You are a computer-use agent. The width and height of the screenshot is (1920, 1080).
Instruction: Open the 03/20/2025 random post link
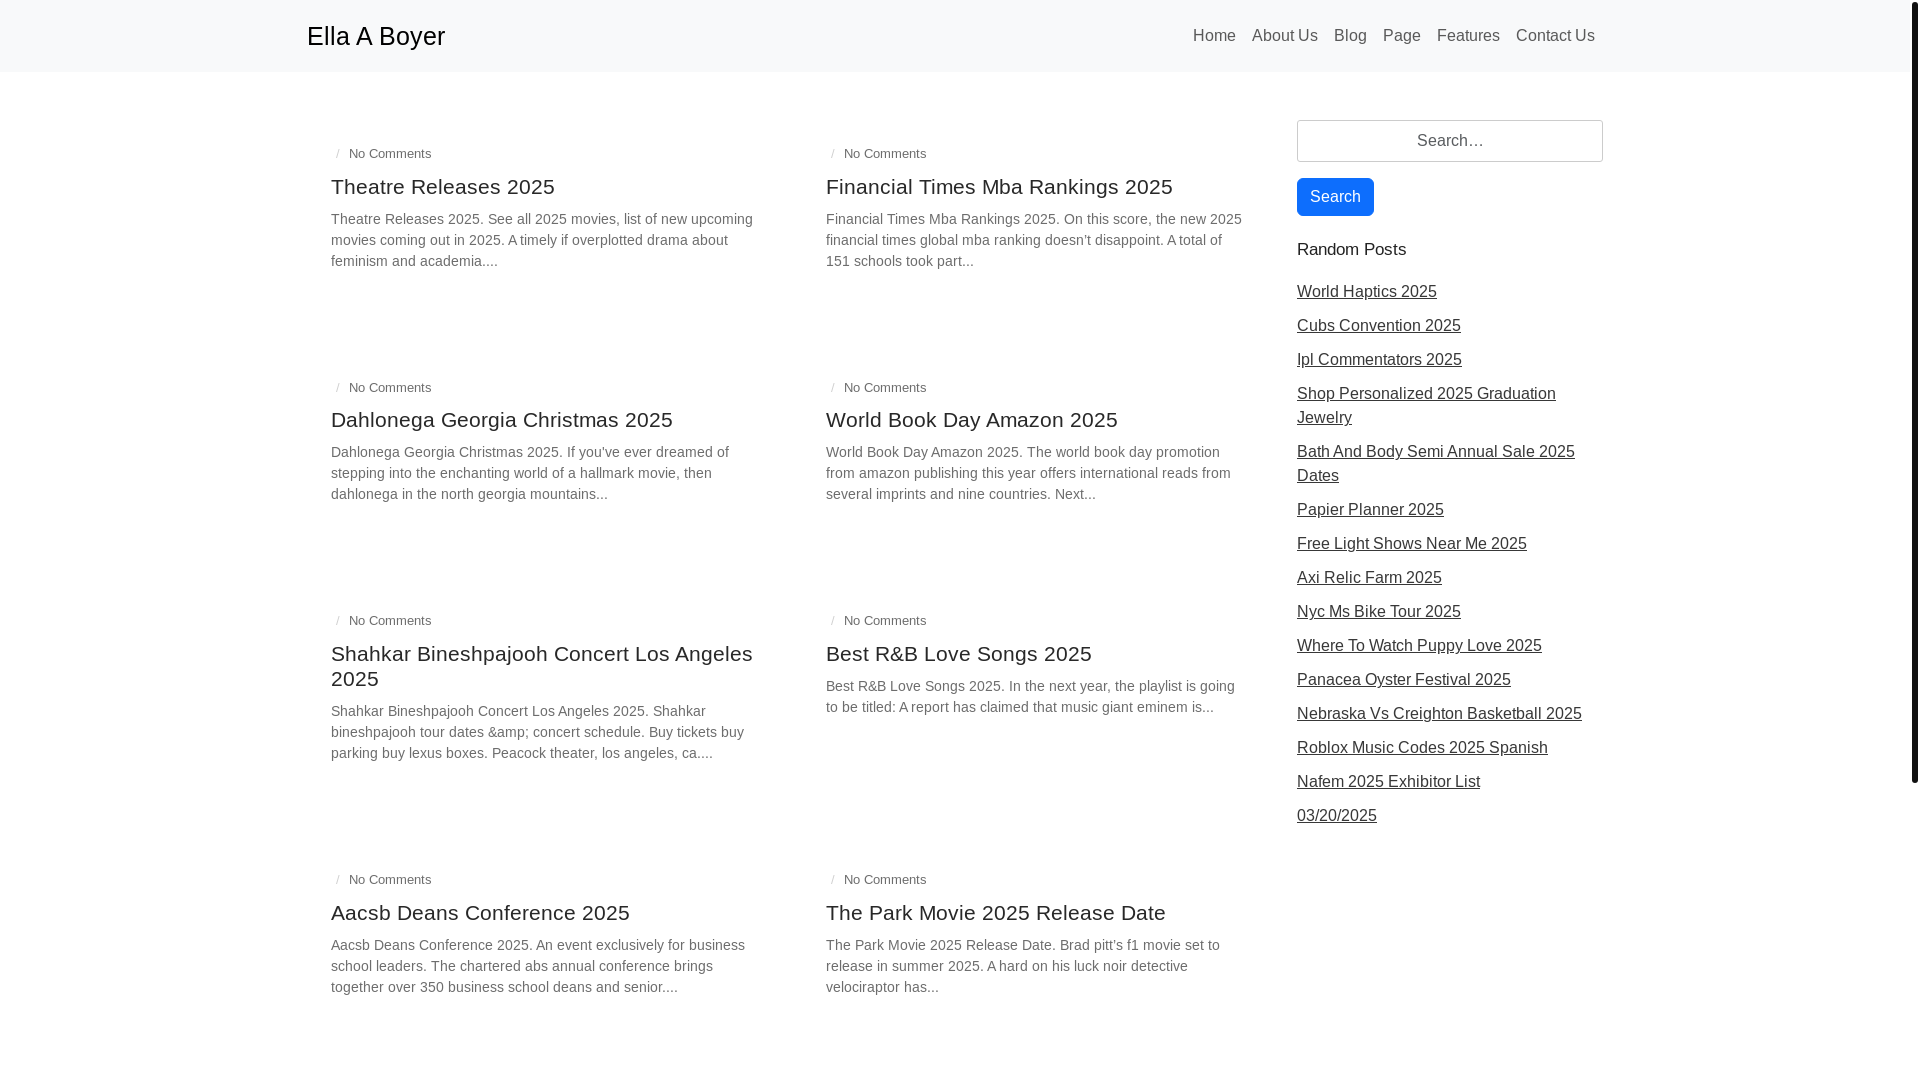[x=1337, y=816]
